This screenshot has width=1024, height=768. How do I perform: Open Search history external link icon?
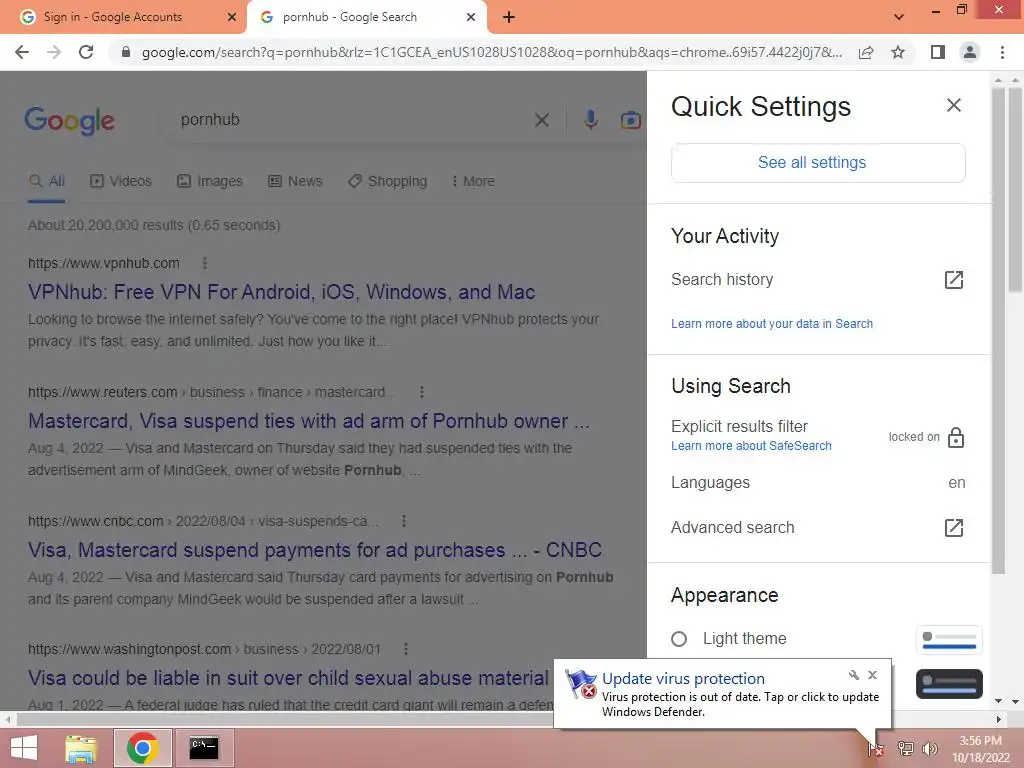[x=953, y=280]
